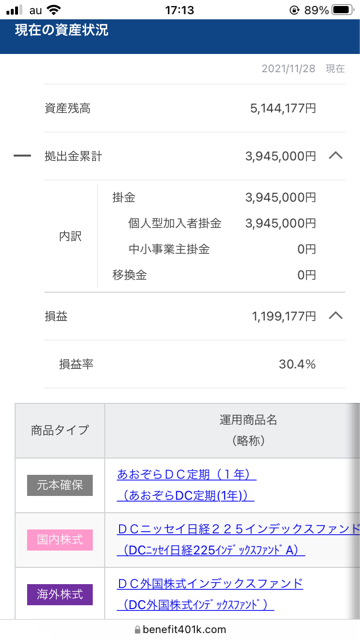Tap the cellular signal bars icon
Screen dimensions: 360x640
(x=14, y=10)
